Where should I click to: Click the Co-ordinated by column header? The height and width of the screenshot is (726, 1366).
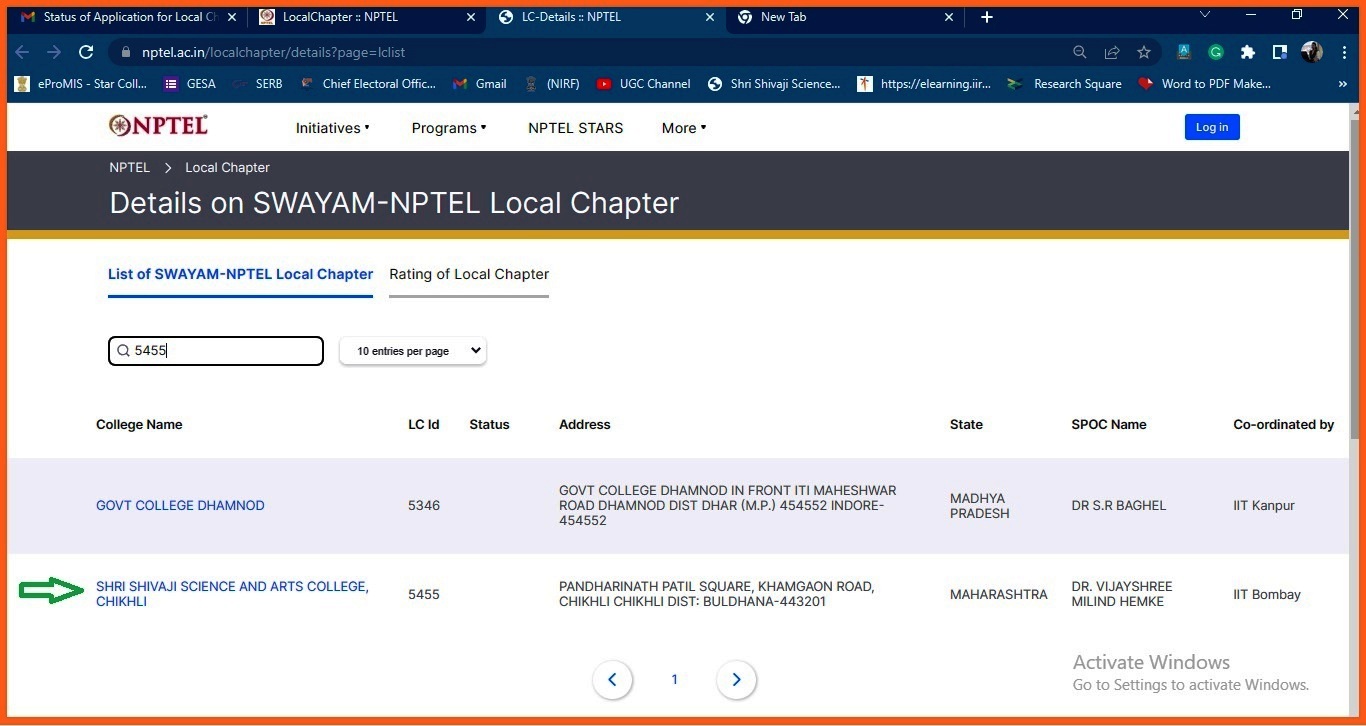click(x=1284, y=425)
